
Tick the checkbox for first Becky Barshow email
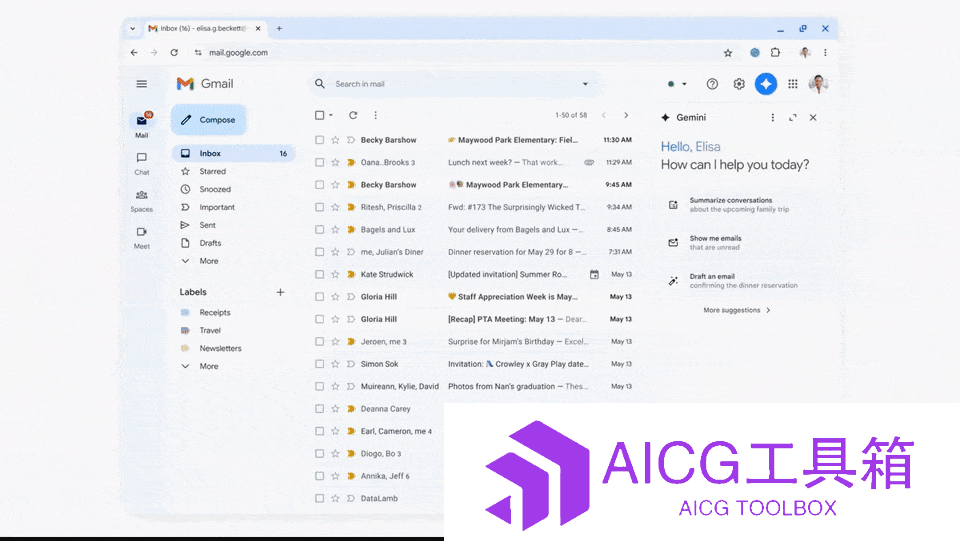pos(320,140)
